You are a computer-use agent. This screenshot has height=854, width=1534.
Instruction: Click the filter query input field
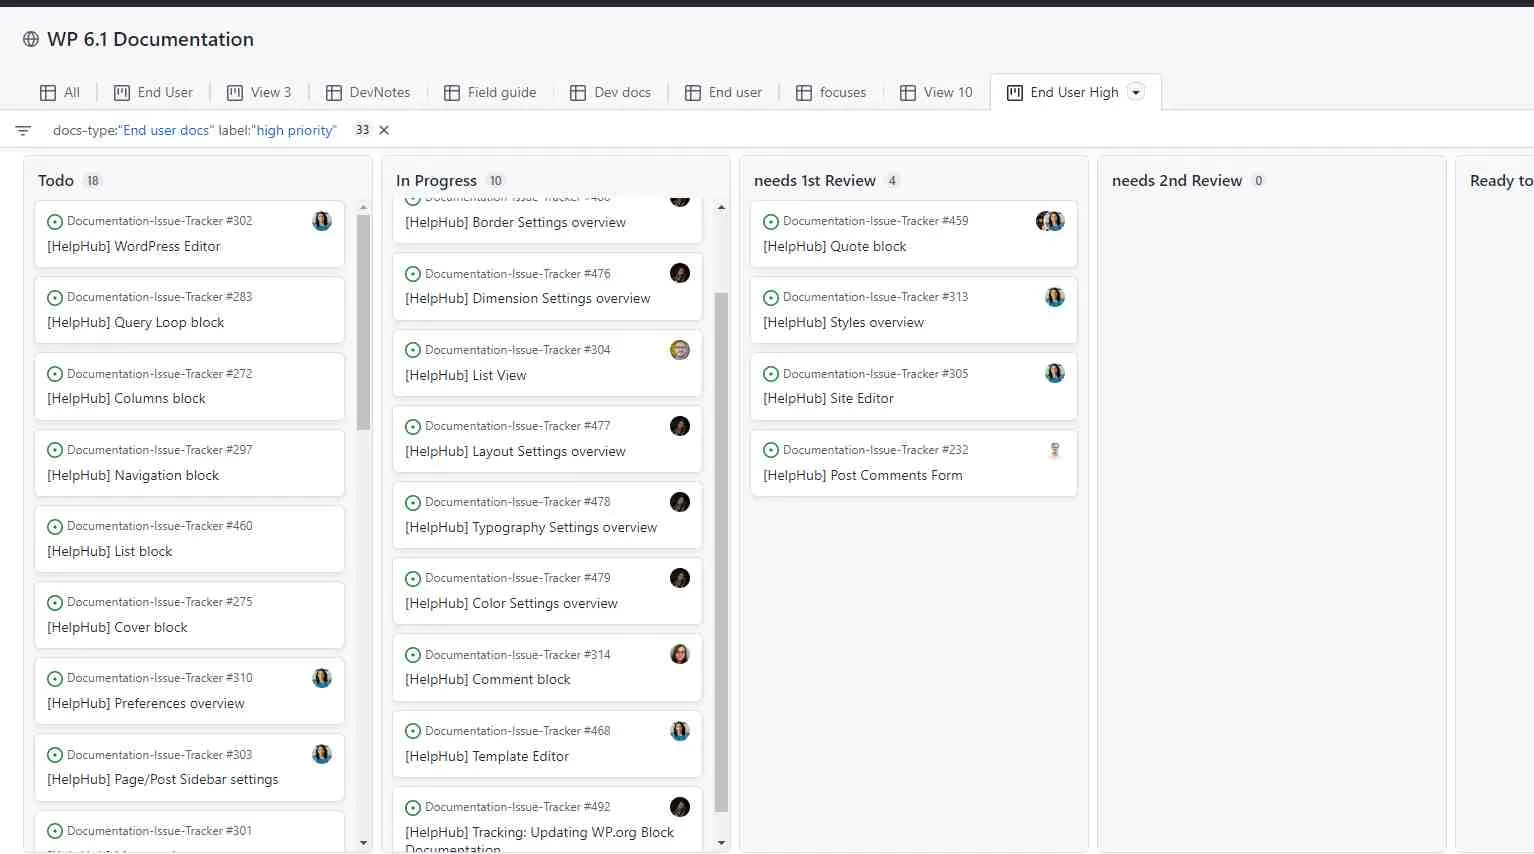195,130
